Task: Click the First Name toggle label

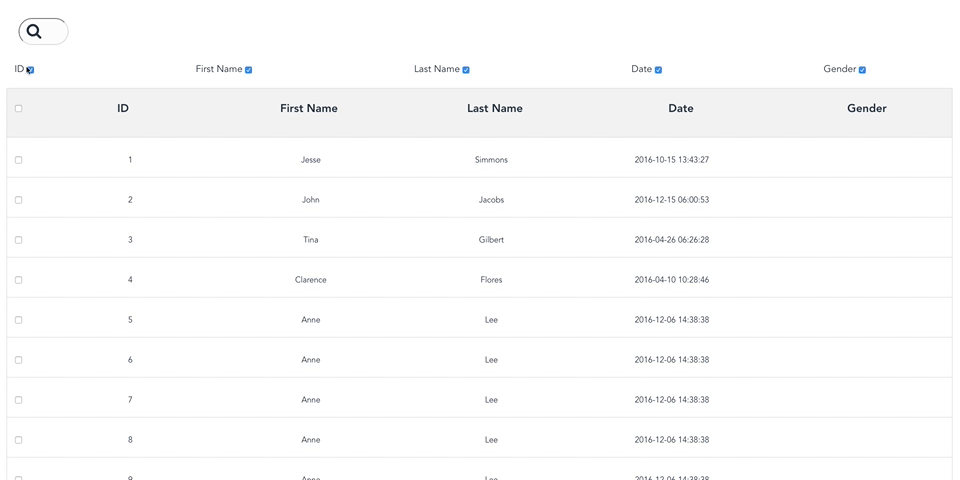Action: [x=219, y=69]
